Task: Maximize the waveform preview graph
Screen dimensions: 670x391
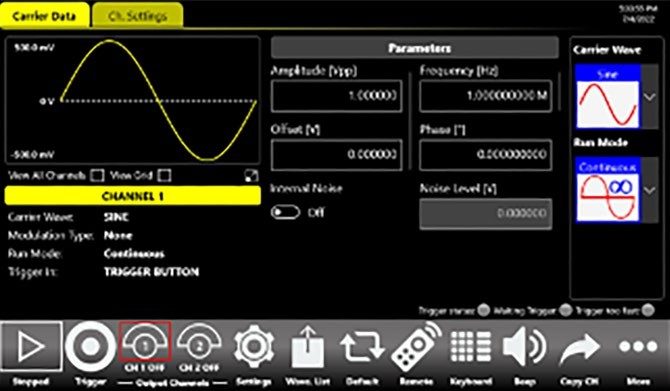Action: [x=252, y=176]
